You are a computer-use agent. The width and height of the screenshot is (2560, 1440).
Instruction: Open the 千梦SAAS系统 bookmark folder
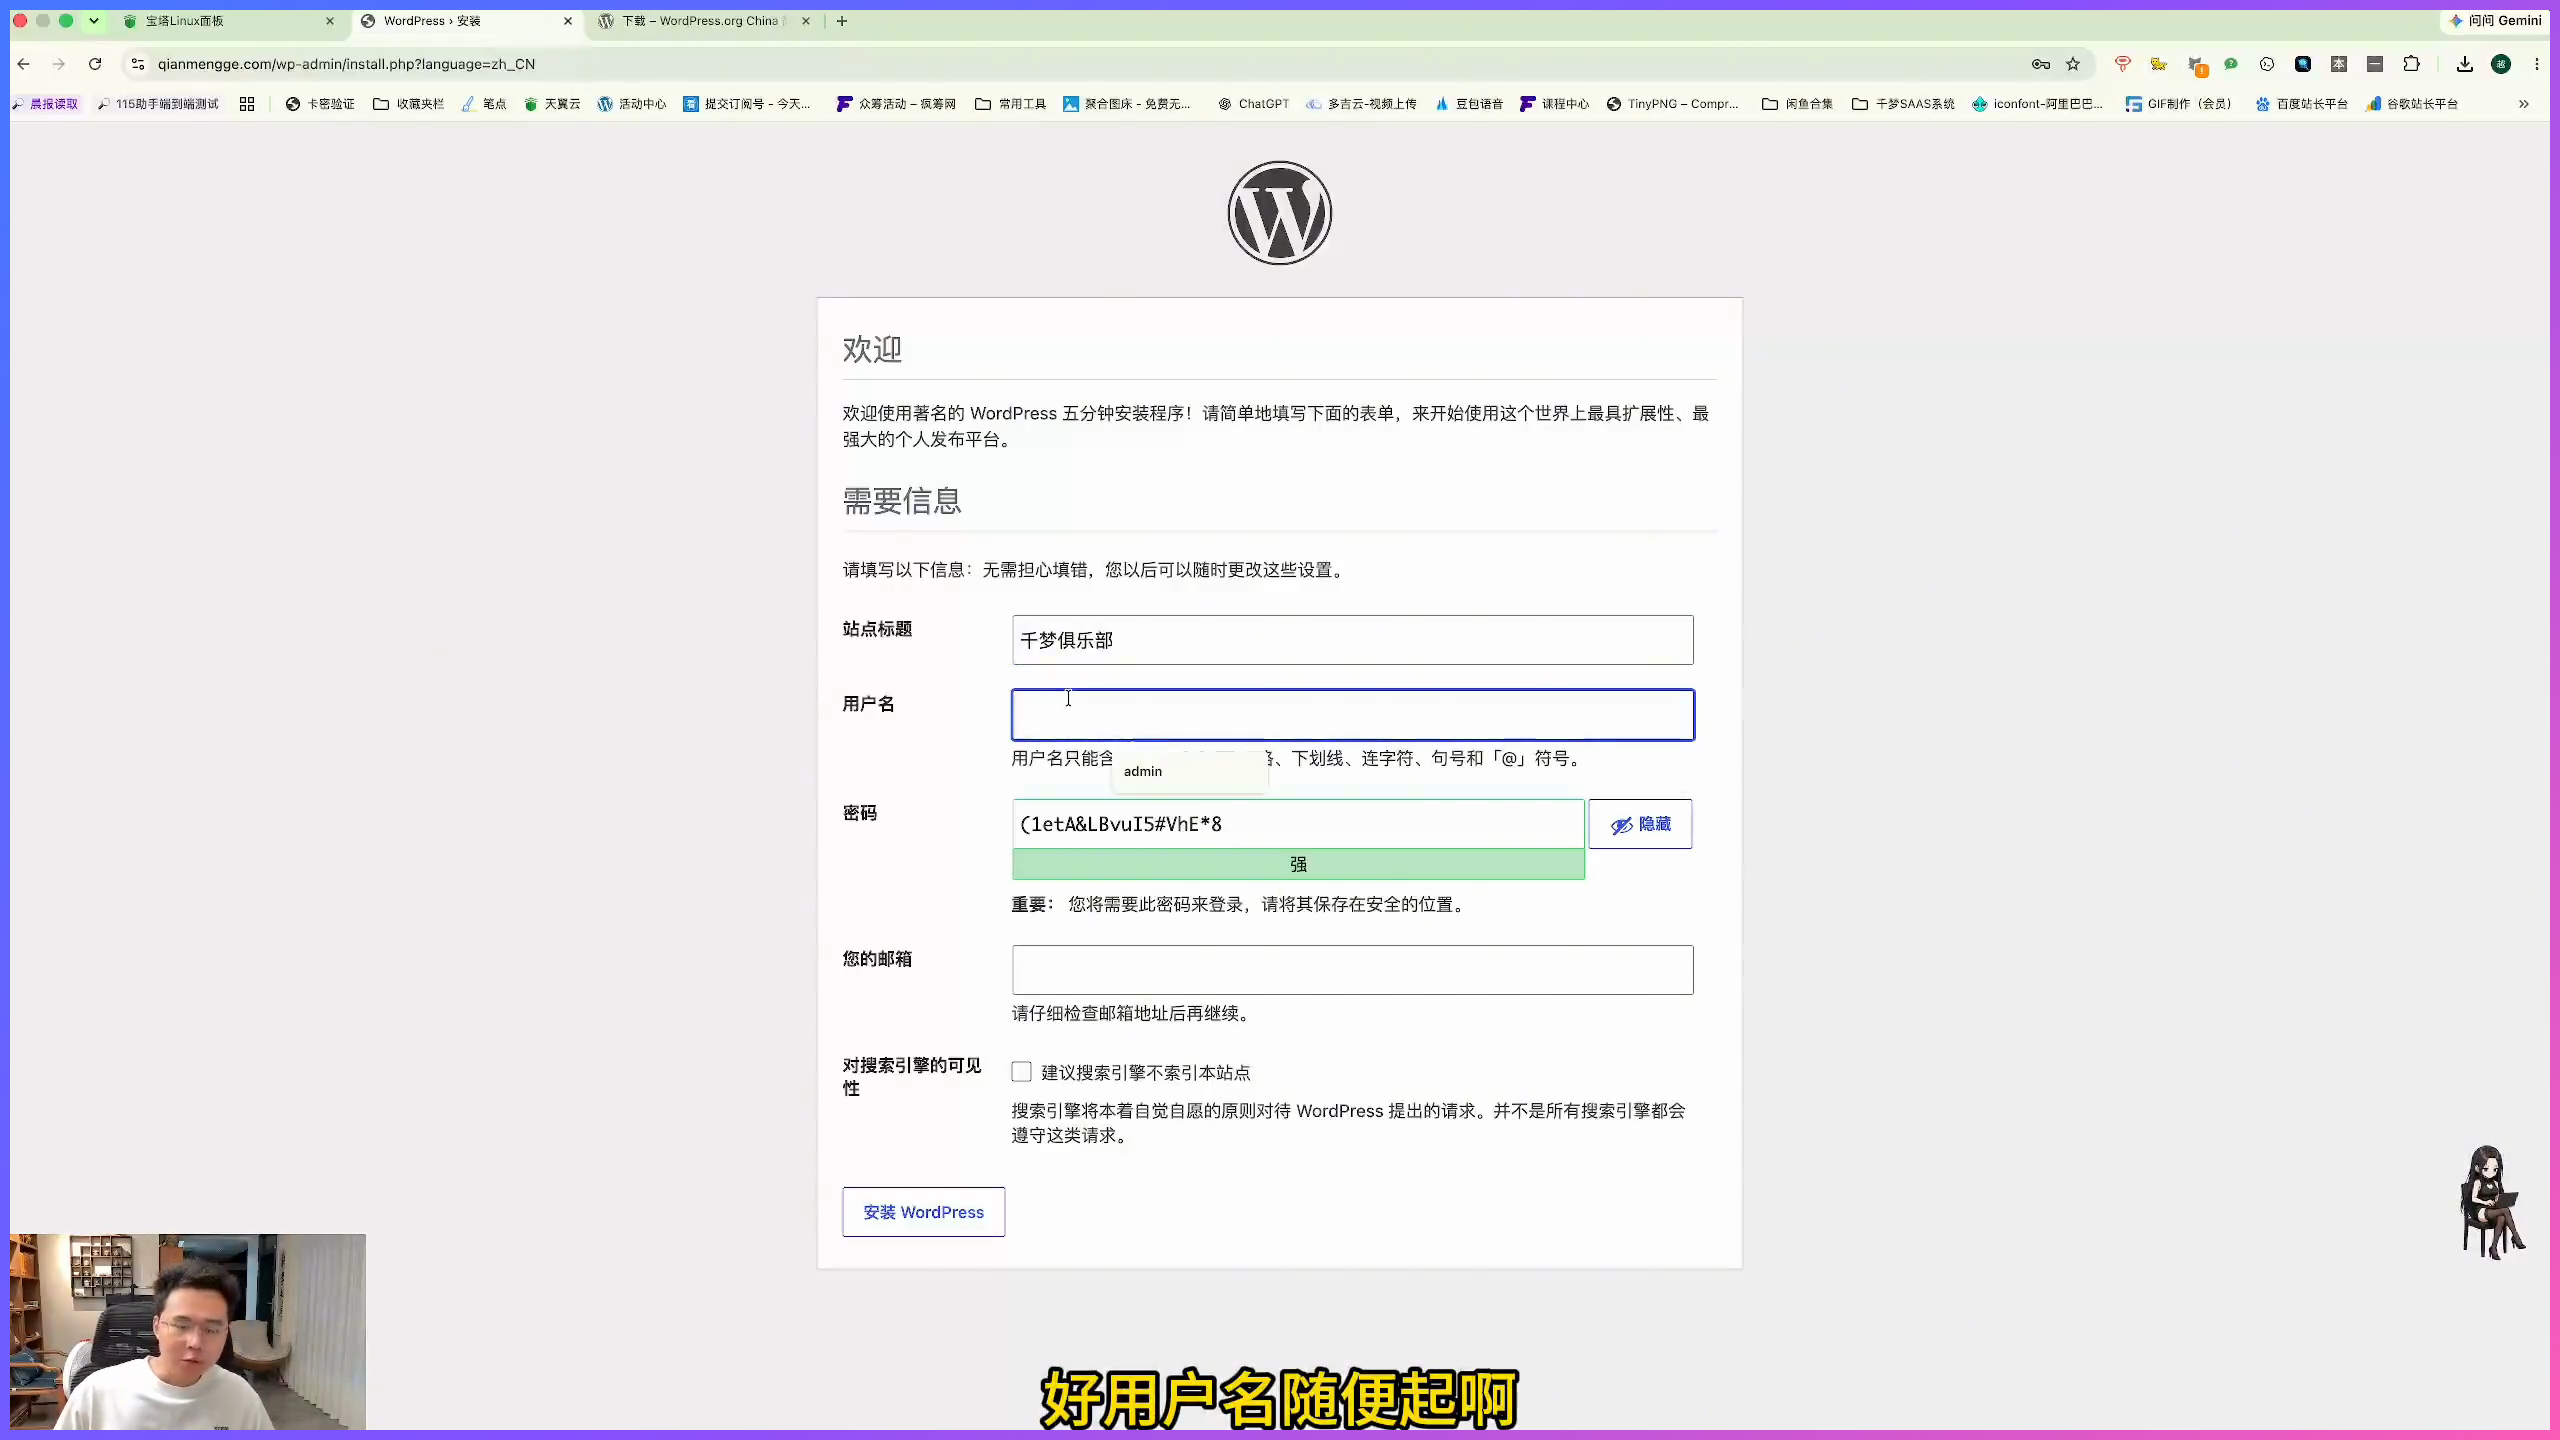click(1903, 104)
